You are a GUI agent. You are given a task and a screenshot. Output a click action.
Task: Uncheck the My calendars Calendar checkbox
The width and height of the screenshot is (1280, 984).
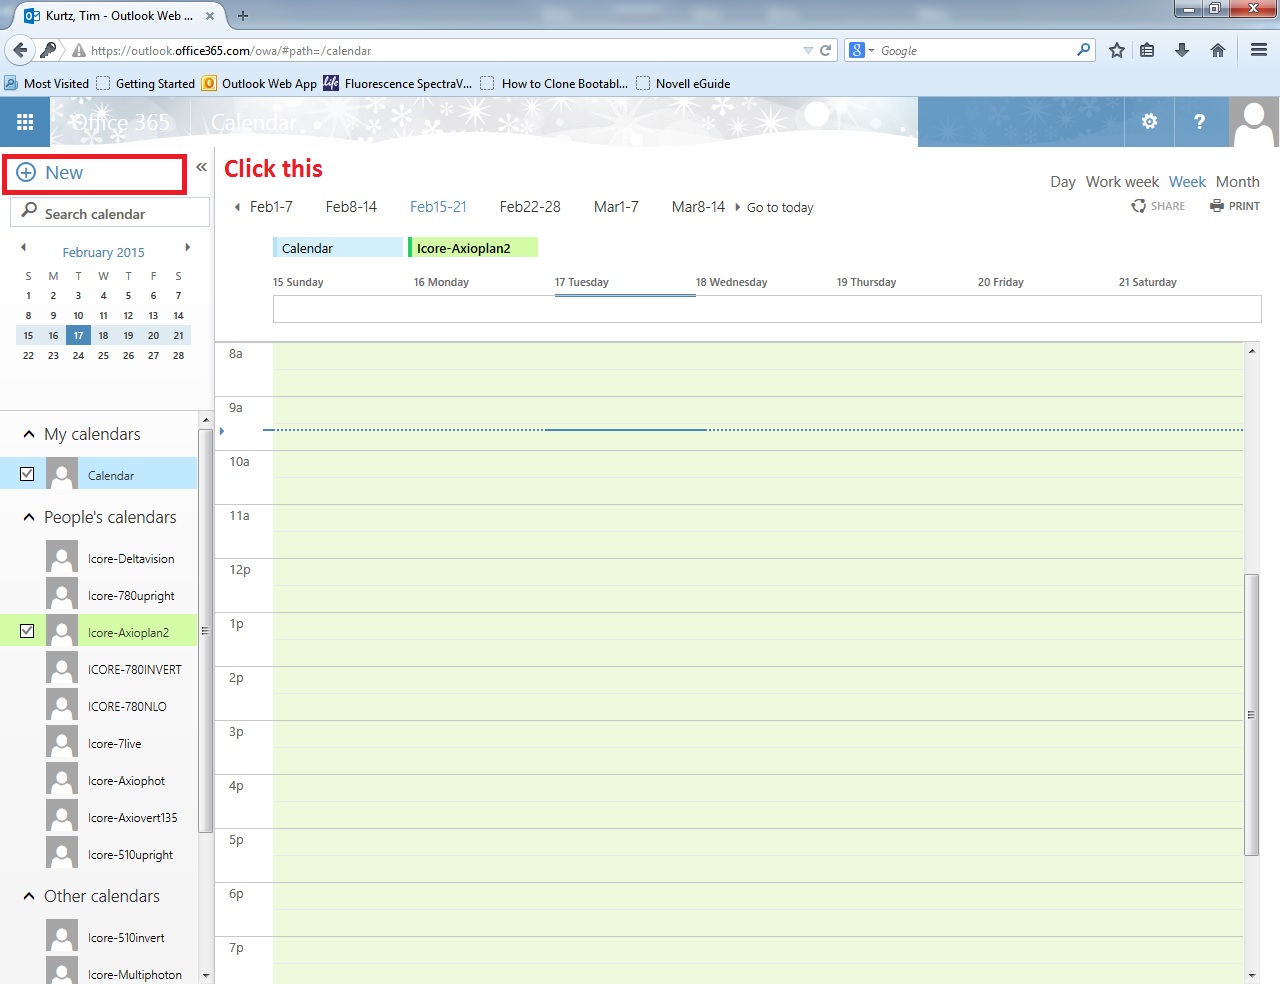tap(27, 474)
